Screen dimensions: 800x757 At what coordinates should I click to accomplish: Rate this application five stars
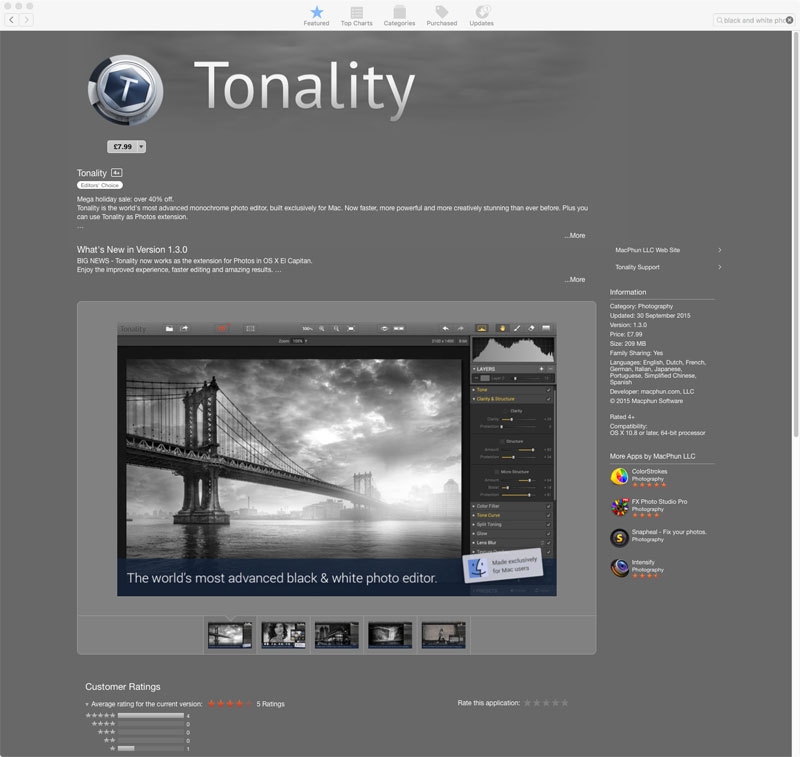coord(564,703)
